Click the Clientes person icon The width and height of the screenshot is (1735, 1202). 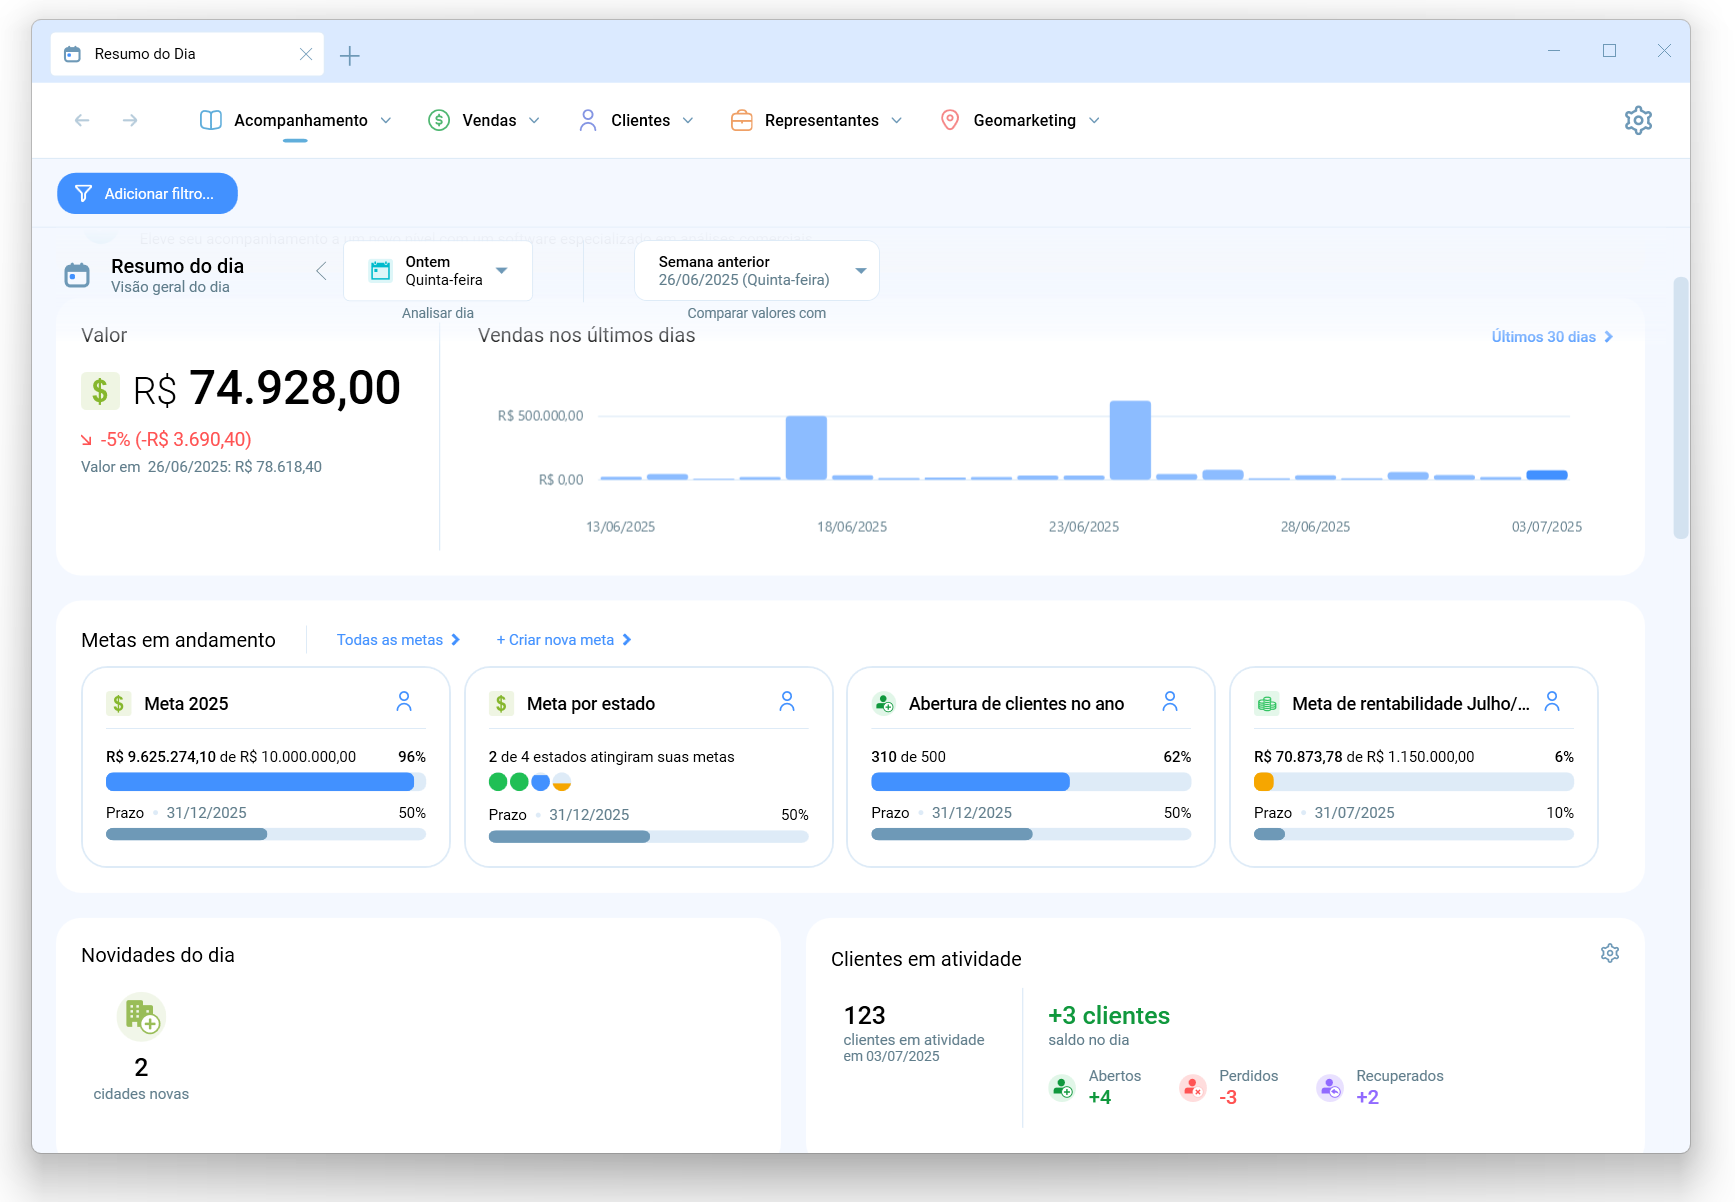[588, 120]
